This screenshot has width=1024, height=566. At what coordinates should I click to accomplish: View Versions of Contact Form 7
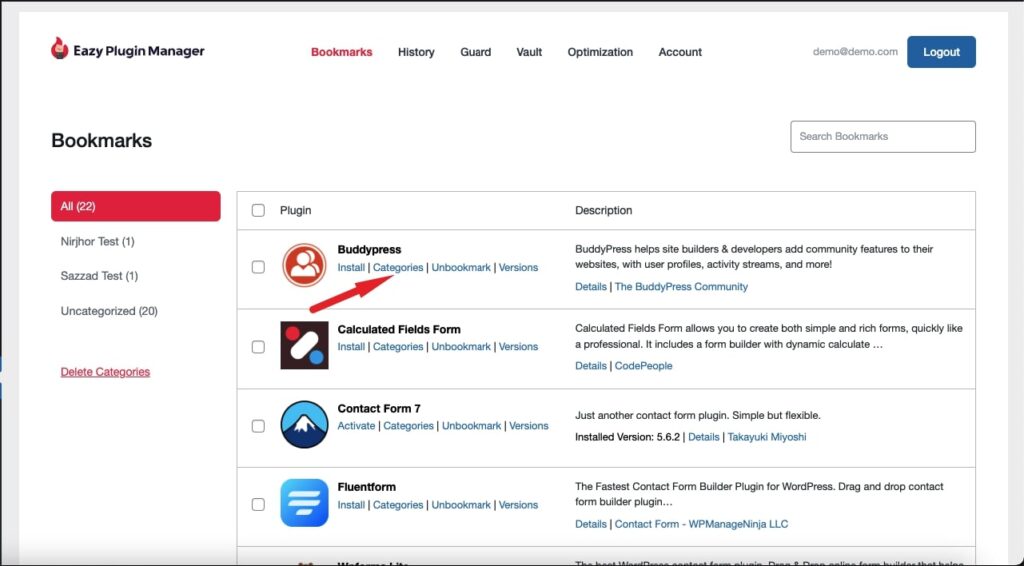point(528,426)
